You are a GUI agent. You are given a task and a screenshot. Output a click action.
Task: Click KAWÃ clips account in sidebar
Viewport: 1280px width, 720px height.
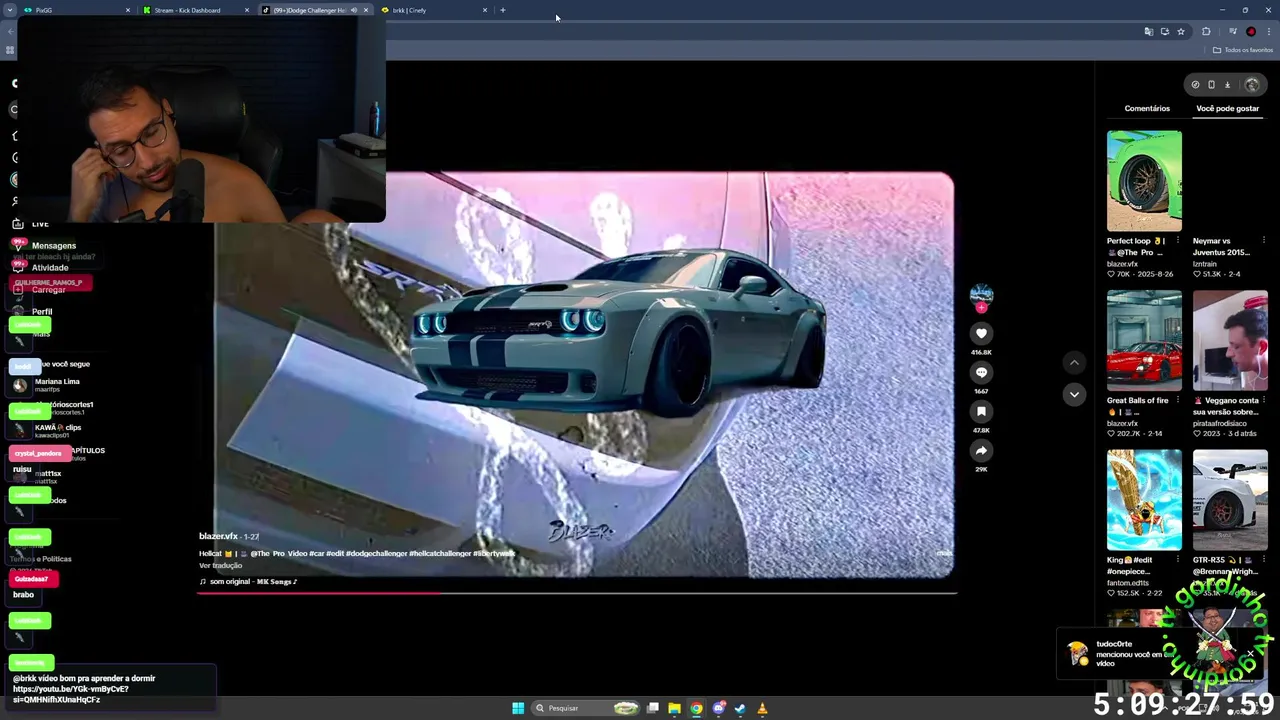click(58, 431)
